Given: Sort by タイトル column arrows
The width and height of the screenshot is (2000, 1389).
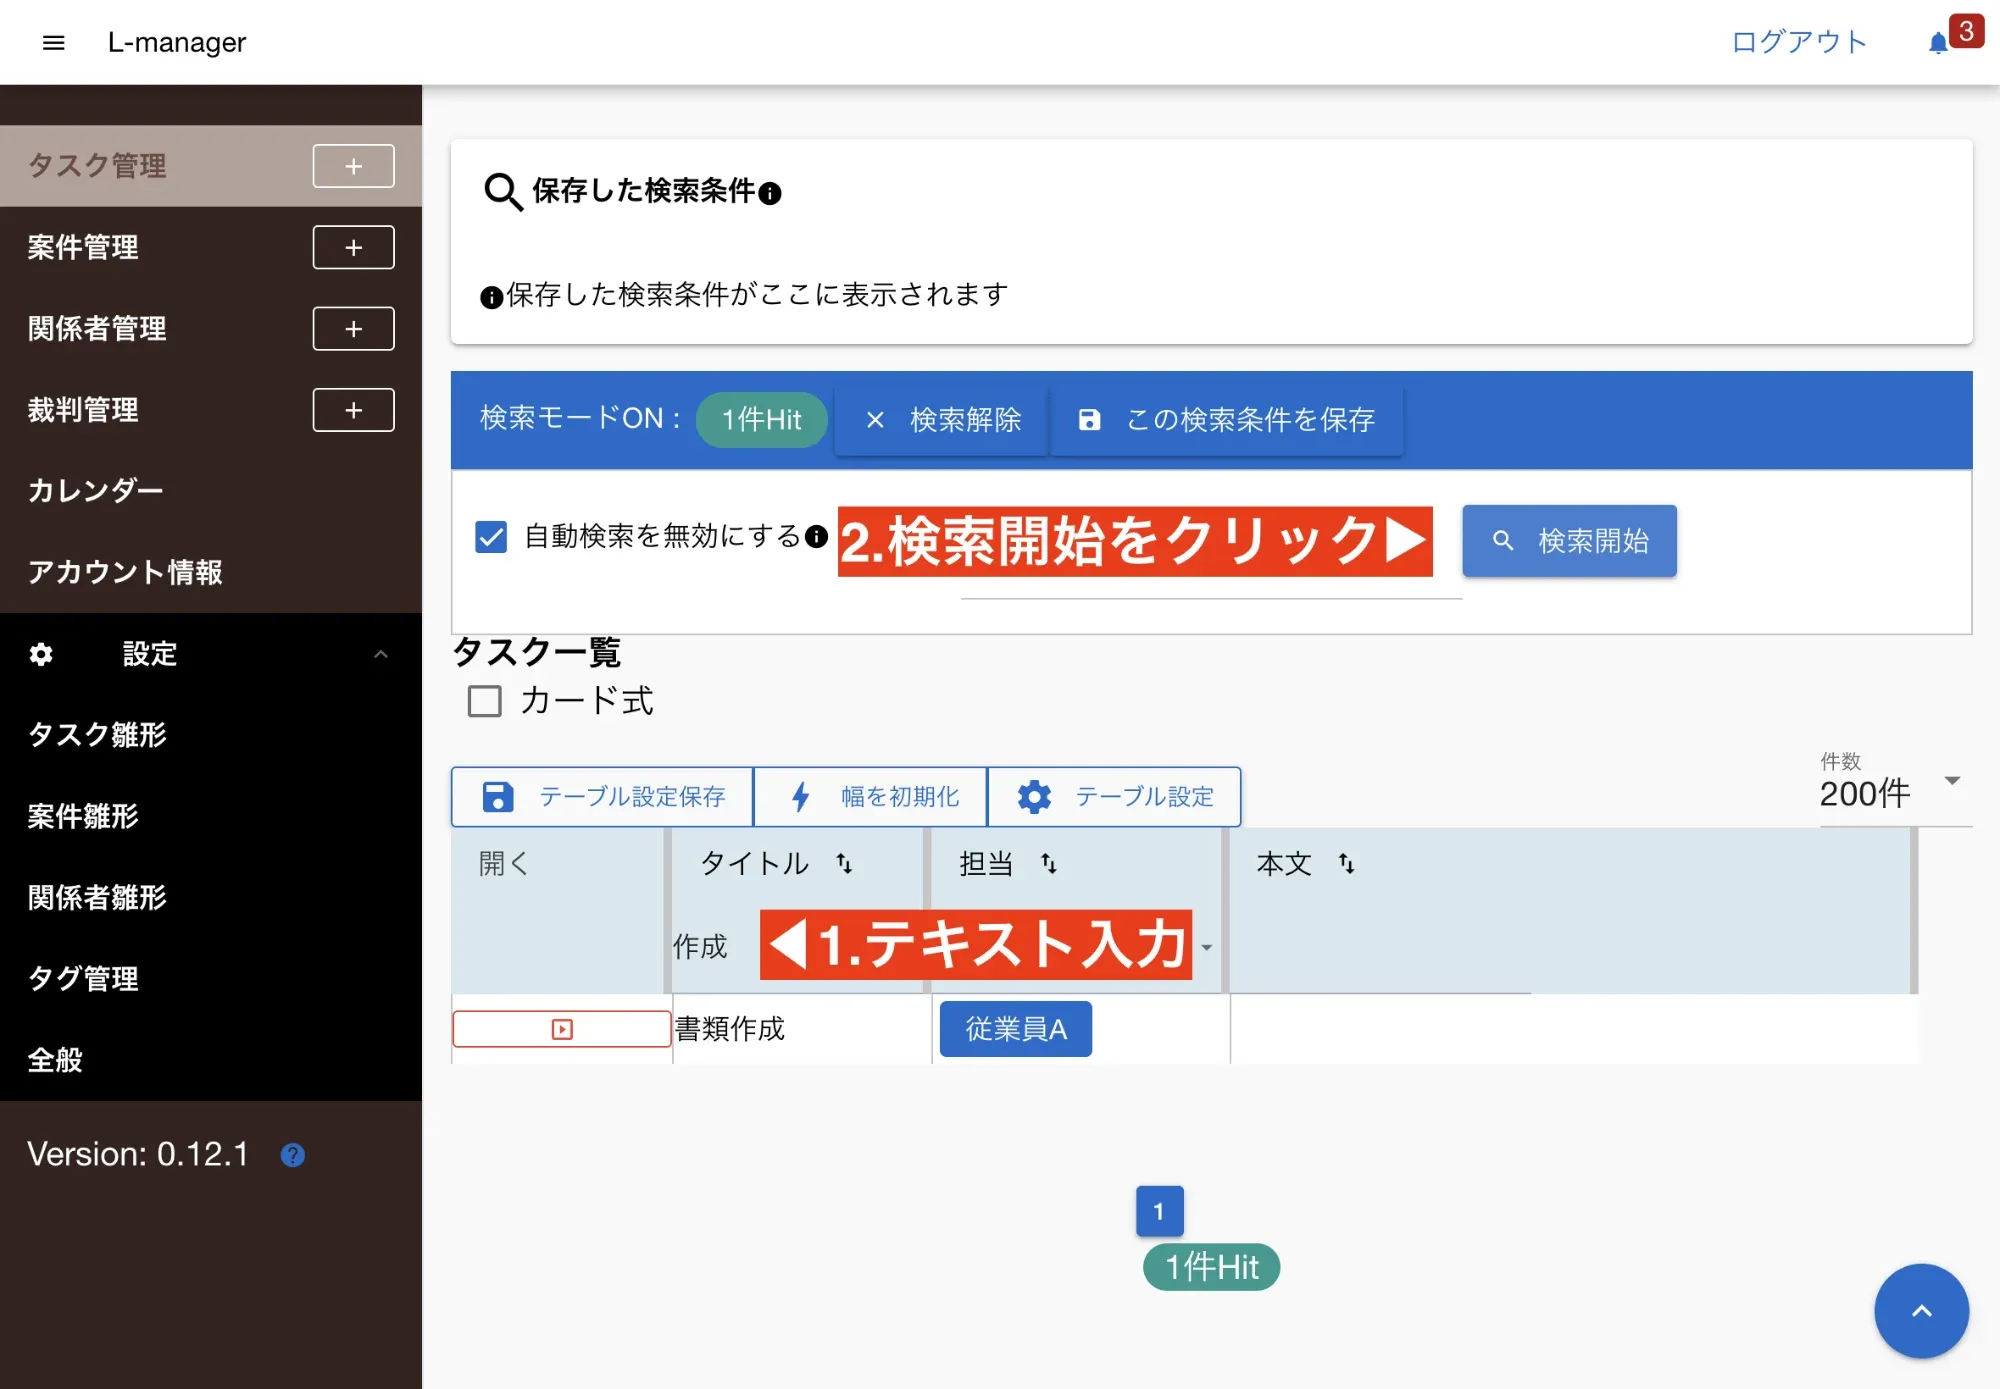Looking at the screenshot, I should tap(845, 863).
